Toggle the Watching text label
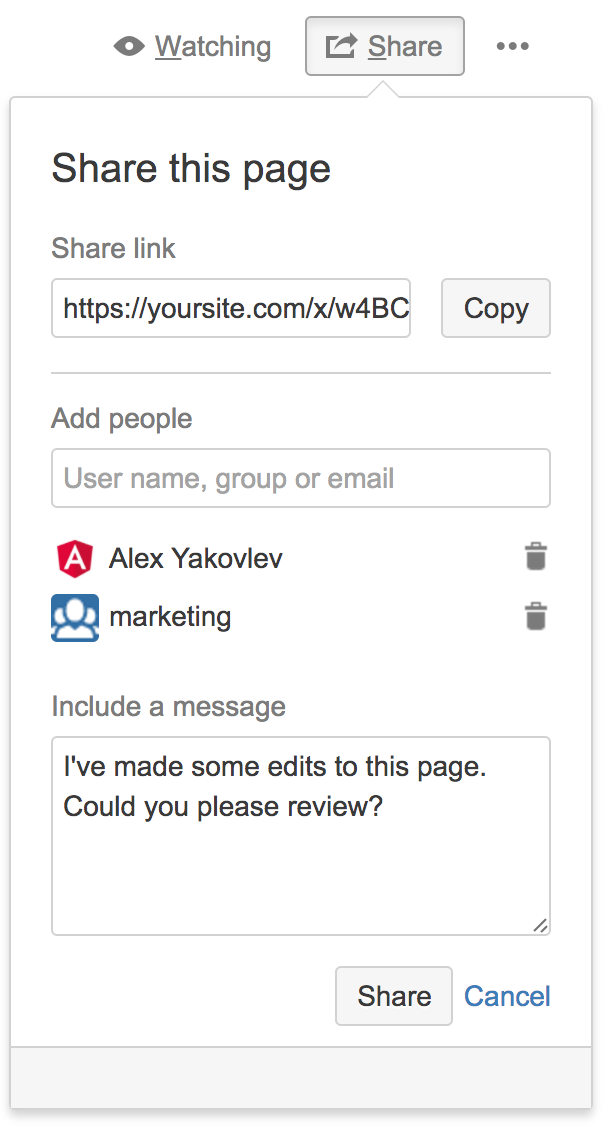This screenshot has height=1132, width=604. tap(213, 47)
